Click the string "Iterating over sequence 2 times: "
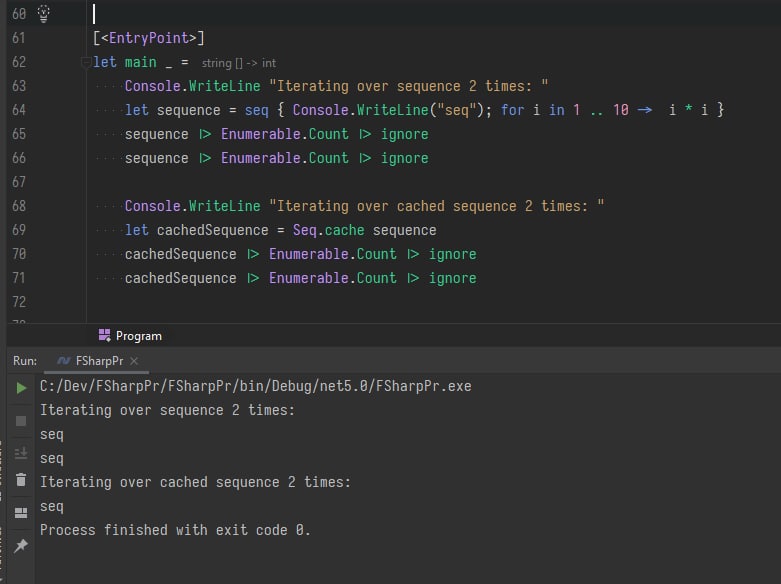This screenshot has height=584, width=781. point(408,86)
